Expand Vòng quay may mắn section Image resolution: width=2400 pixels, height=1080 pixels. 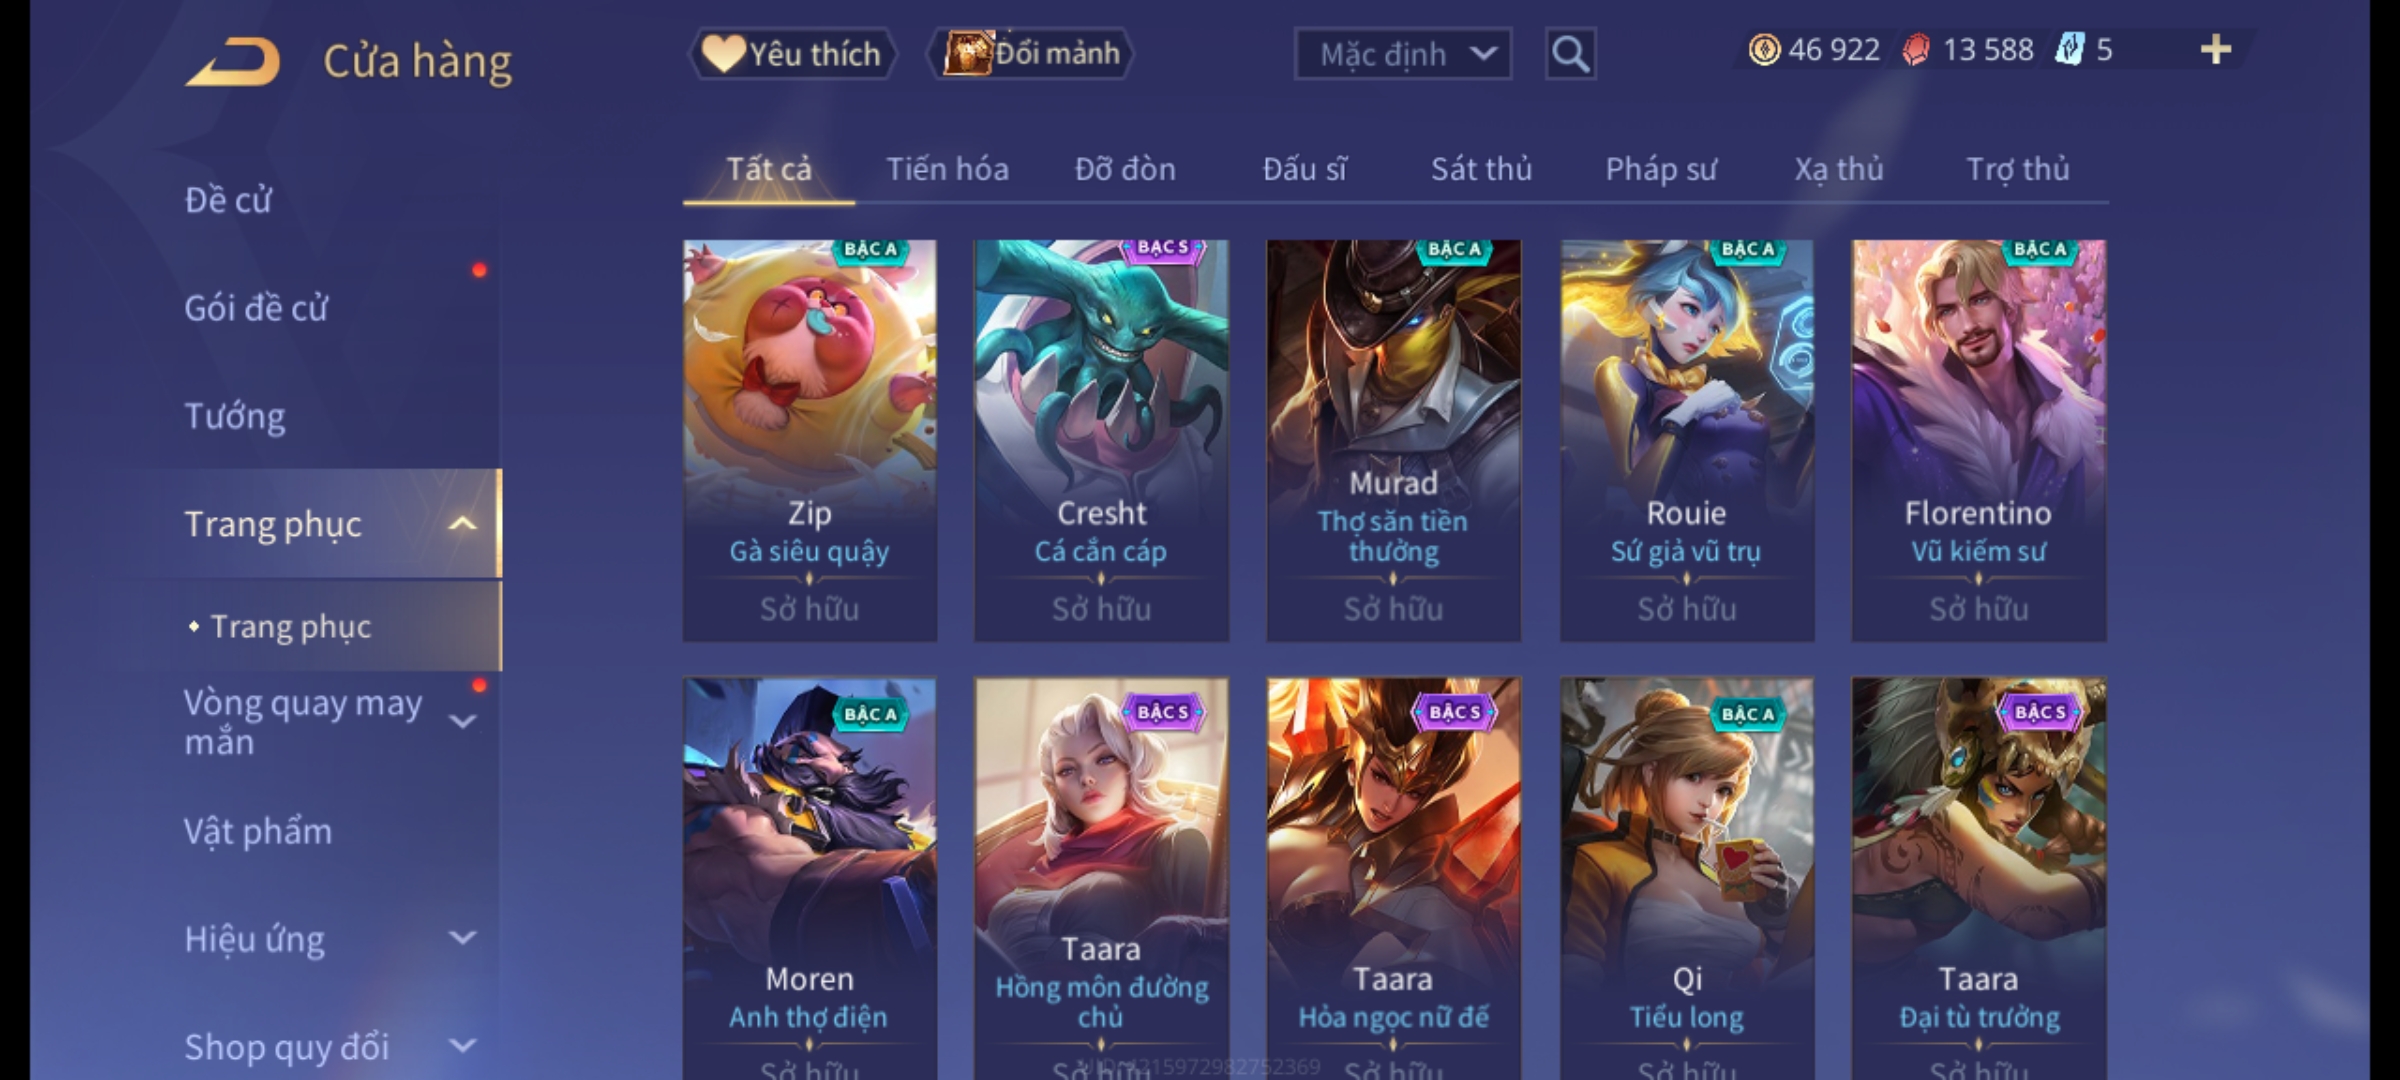[462, 720]
